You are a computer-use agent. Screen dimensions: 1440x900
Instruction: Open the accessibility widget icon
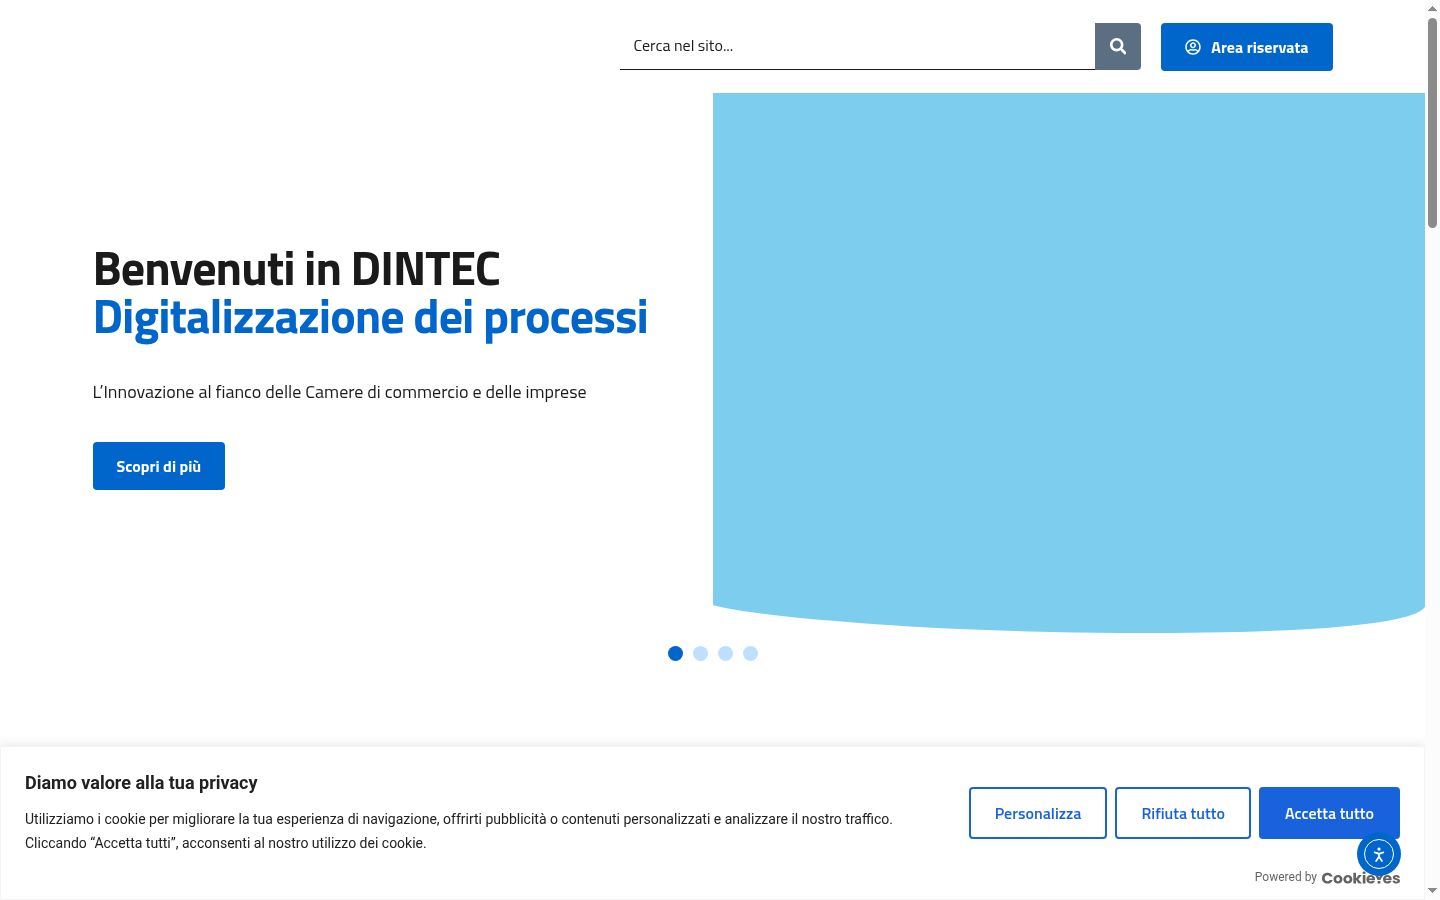tap(1379, 854)
